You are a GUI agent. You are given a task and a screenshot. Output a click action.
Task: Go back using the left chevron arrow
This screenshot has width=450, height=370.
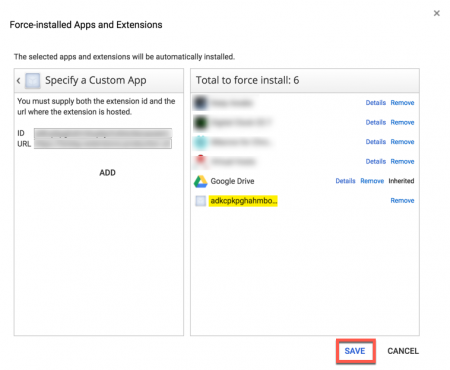tap(19, 81)
